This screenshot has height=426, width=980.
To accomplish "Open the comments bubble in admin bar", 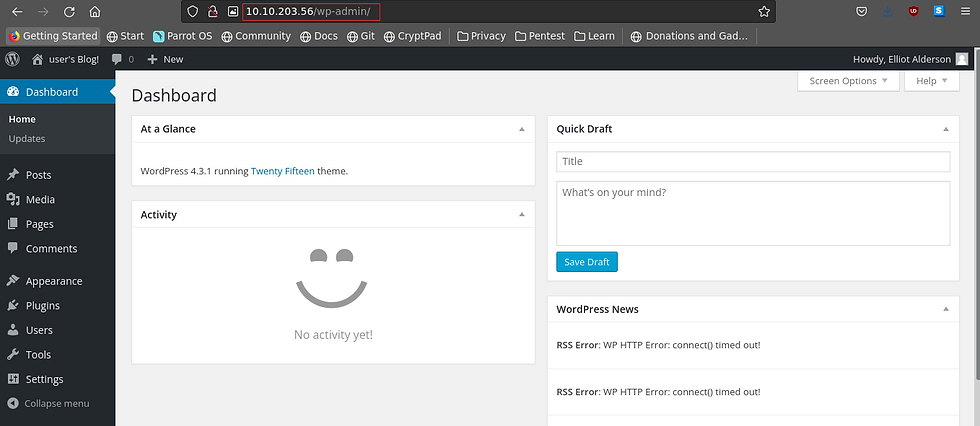I will click(122, 59).
